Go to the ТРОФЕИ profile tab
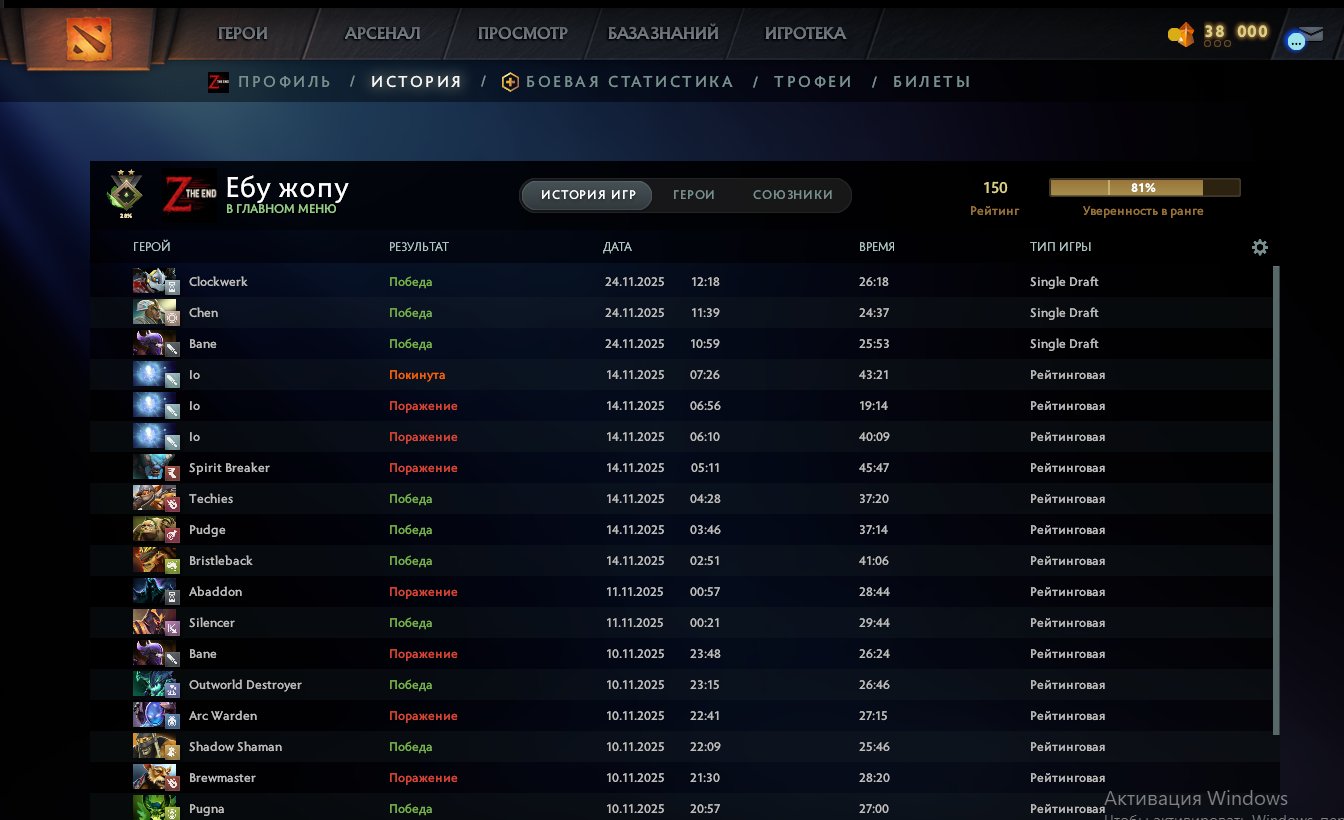Viewport: 1344px width, 820px height. (x=813, y=82)
